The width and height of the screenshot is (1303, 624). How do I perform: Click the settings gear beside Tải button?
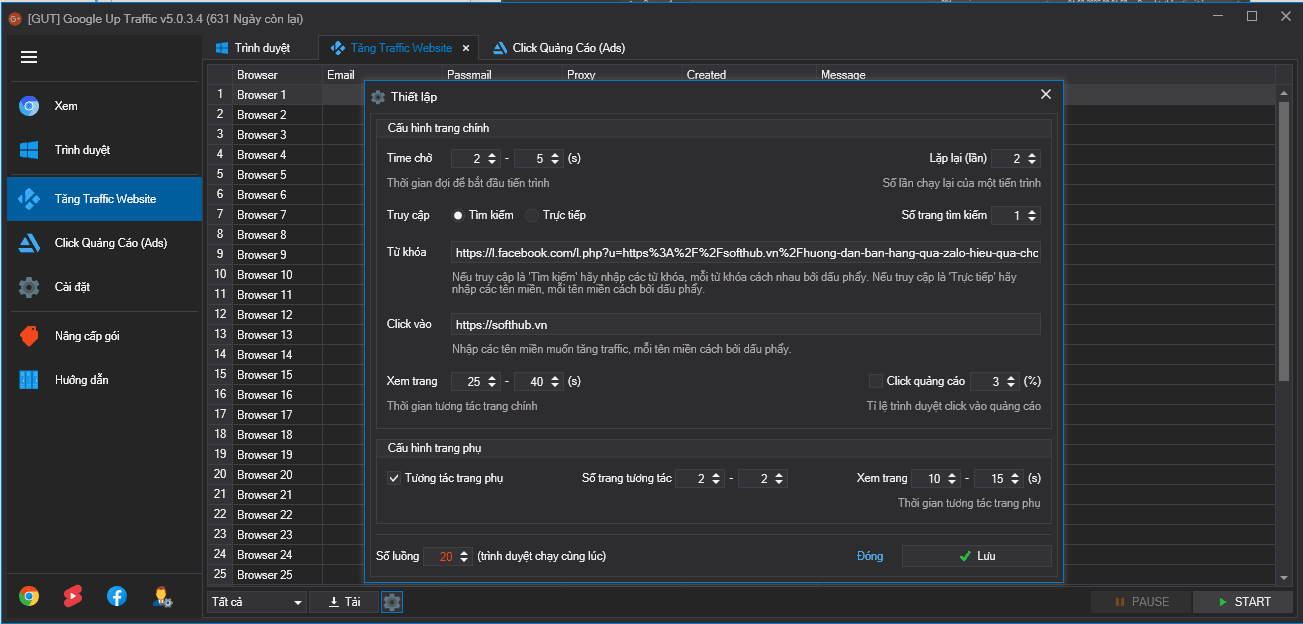(x=392, y=602)
